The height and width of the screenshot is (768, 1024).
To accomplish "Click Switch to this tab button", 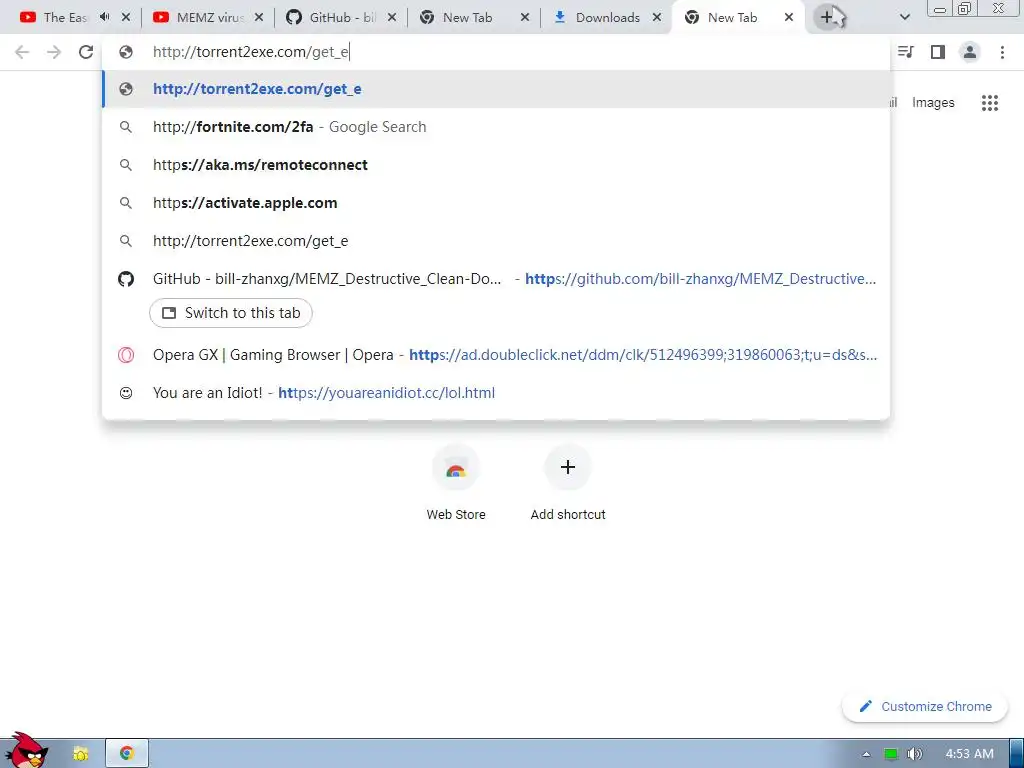I will [x=231, y=313].
